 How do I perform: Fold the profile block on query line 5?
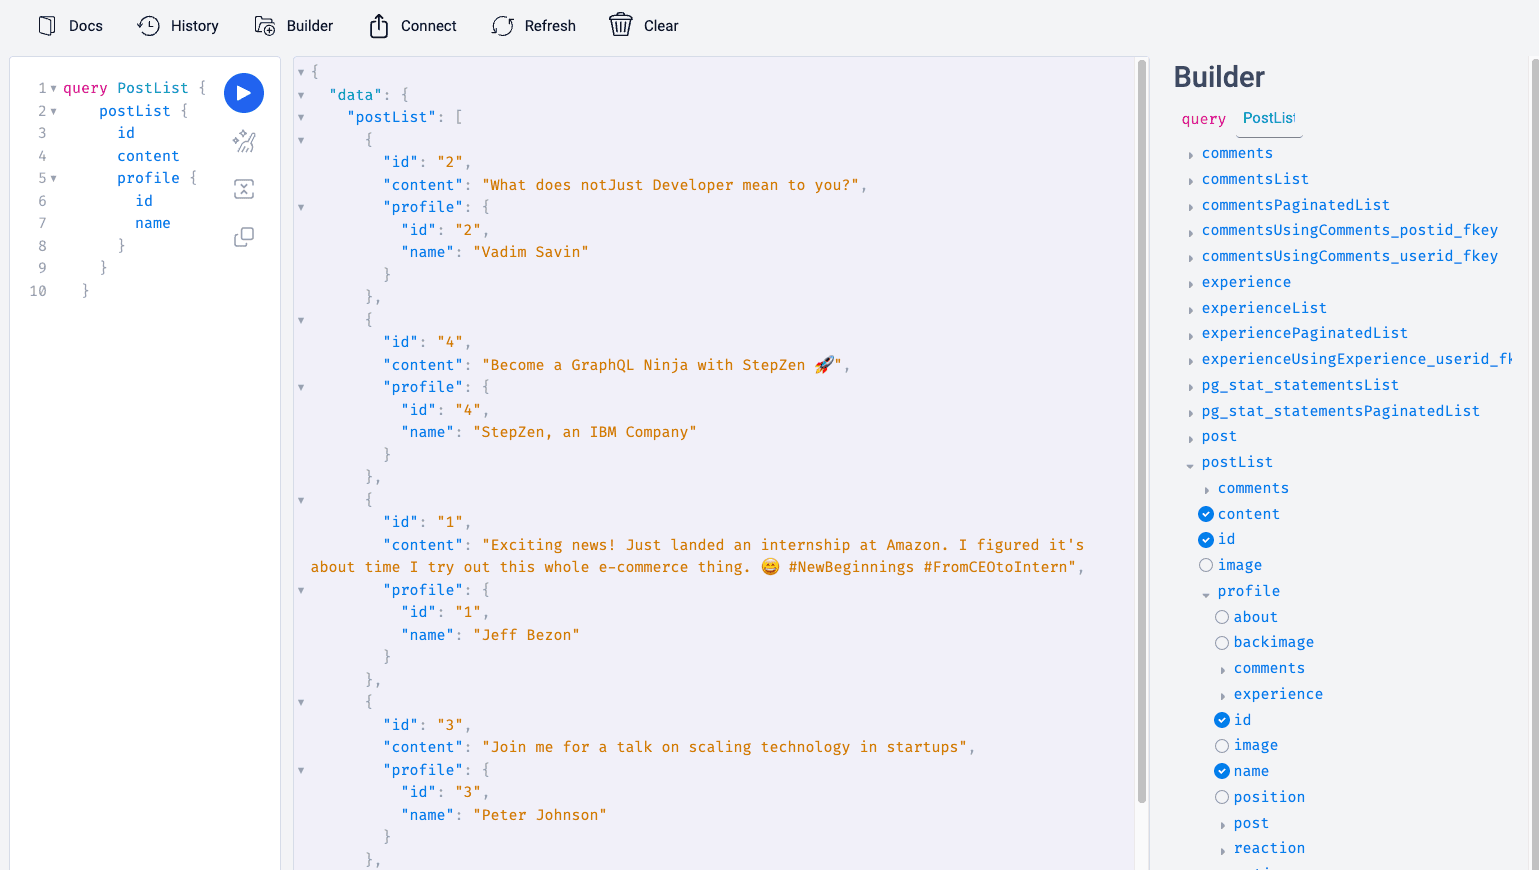pyautogui.click(x=53, y=179)
